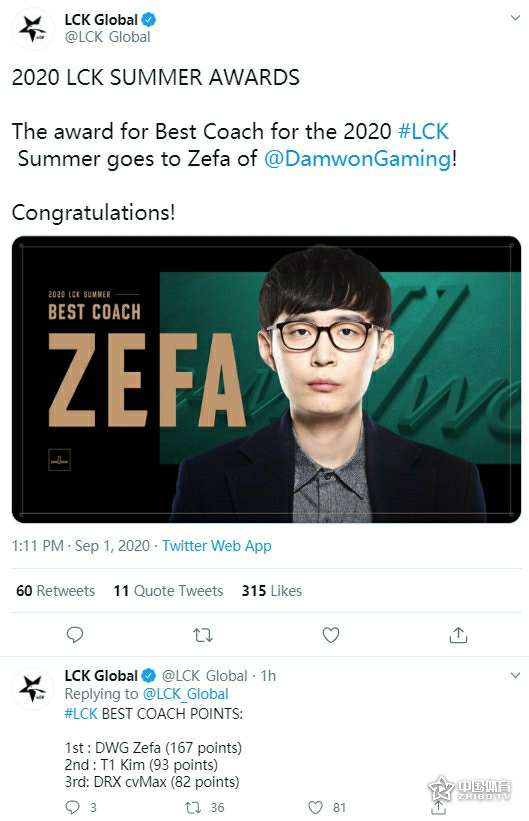Click the reply icon under main tweet
This screenshot has width=529, height=821.
click(x=75, y=635)
